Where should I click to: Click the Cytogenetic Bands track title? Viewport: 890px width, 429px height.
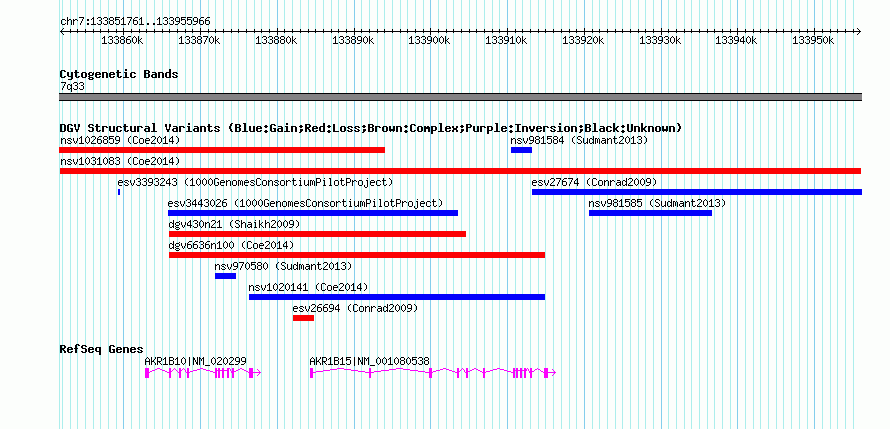[119, 74]
